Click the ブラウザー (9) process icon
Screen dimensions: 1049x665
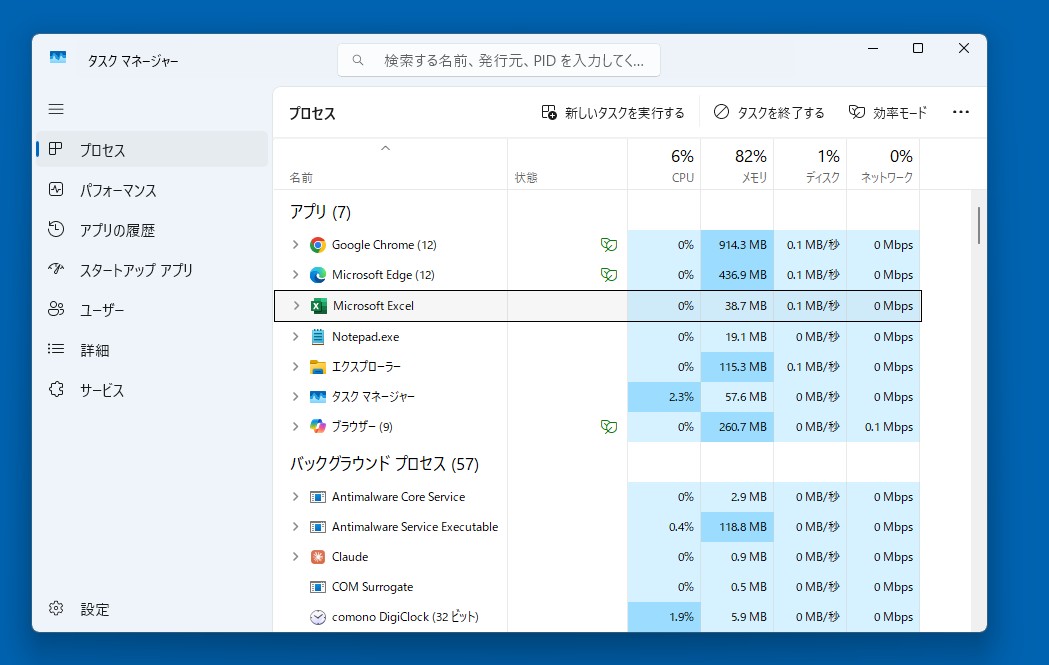point(318,426)
